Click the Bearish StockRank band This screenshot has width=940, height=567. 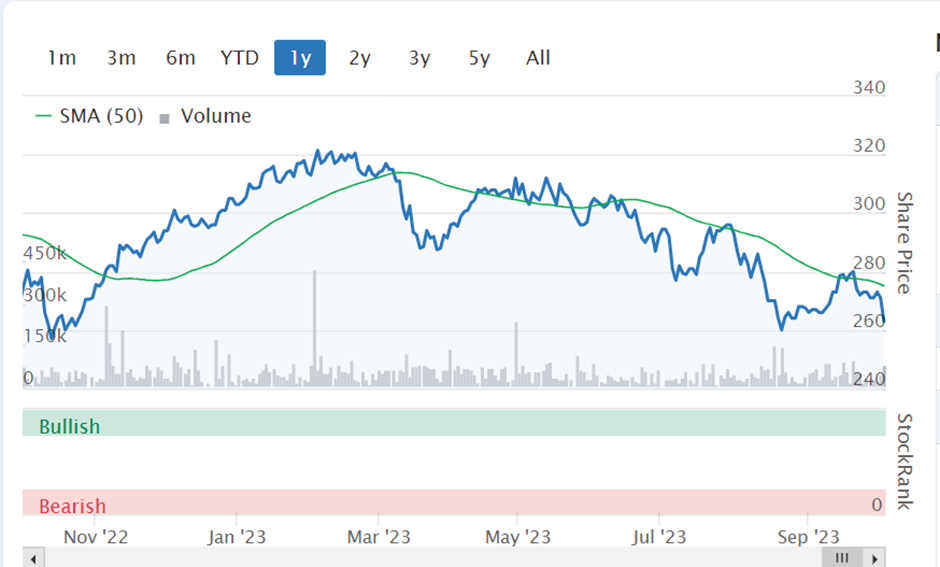454,502
